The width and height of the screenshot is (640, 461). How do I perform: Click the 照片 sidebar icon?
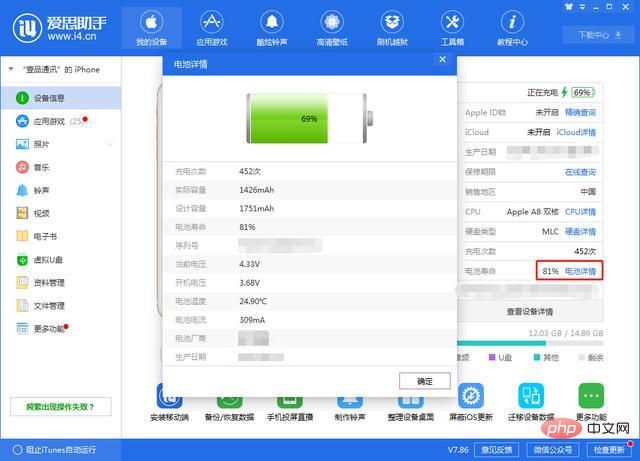point(22,144)
